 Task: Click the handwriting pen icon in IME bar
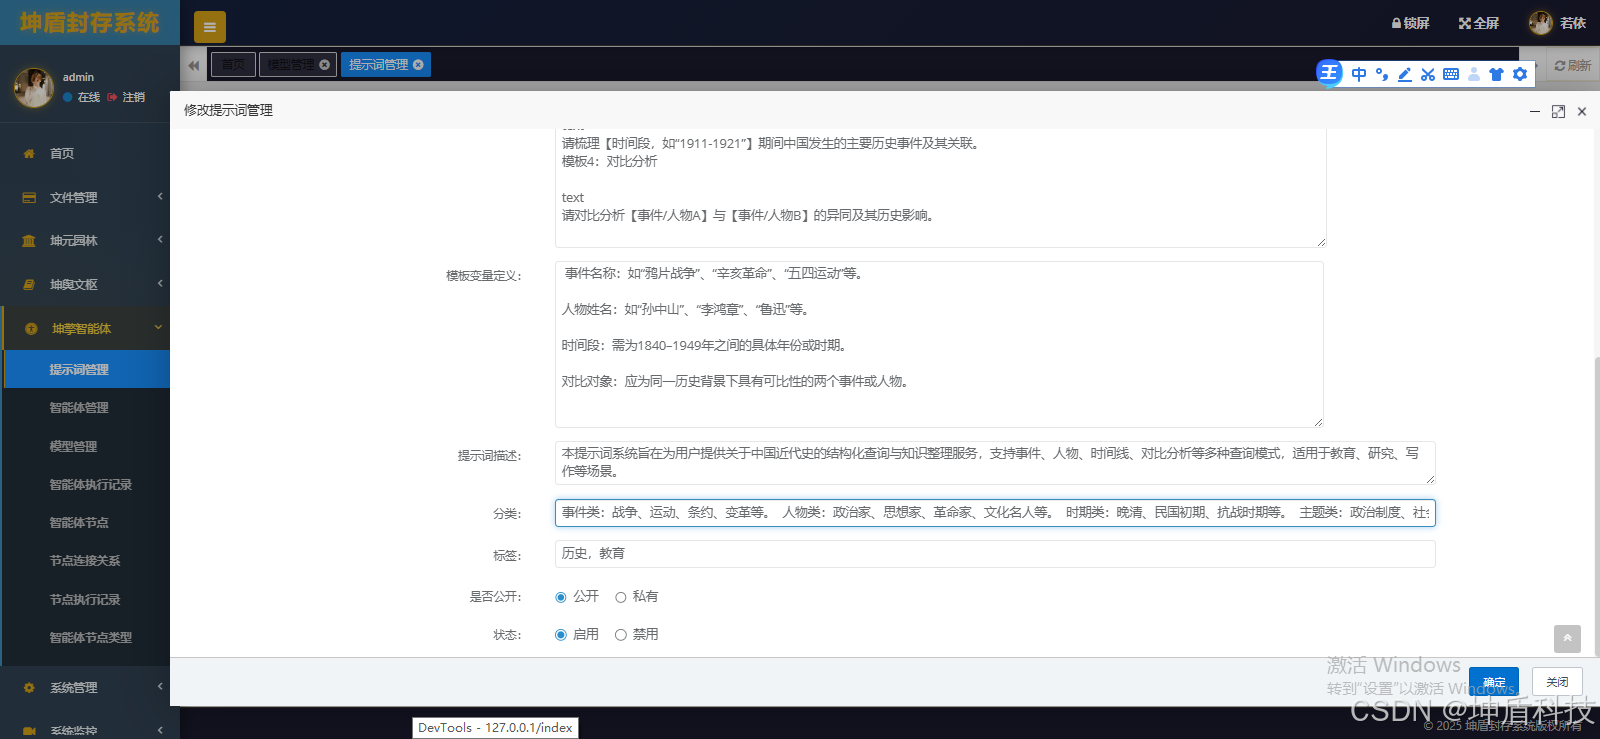click(1405, 74)
